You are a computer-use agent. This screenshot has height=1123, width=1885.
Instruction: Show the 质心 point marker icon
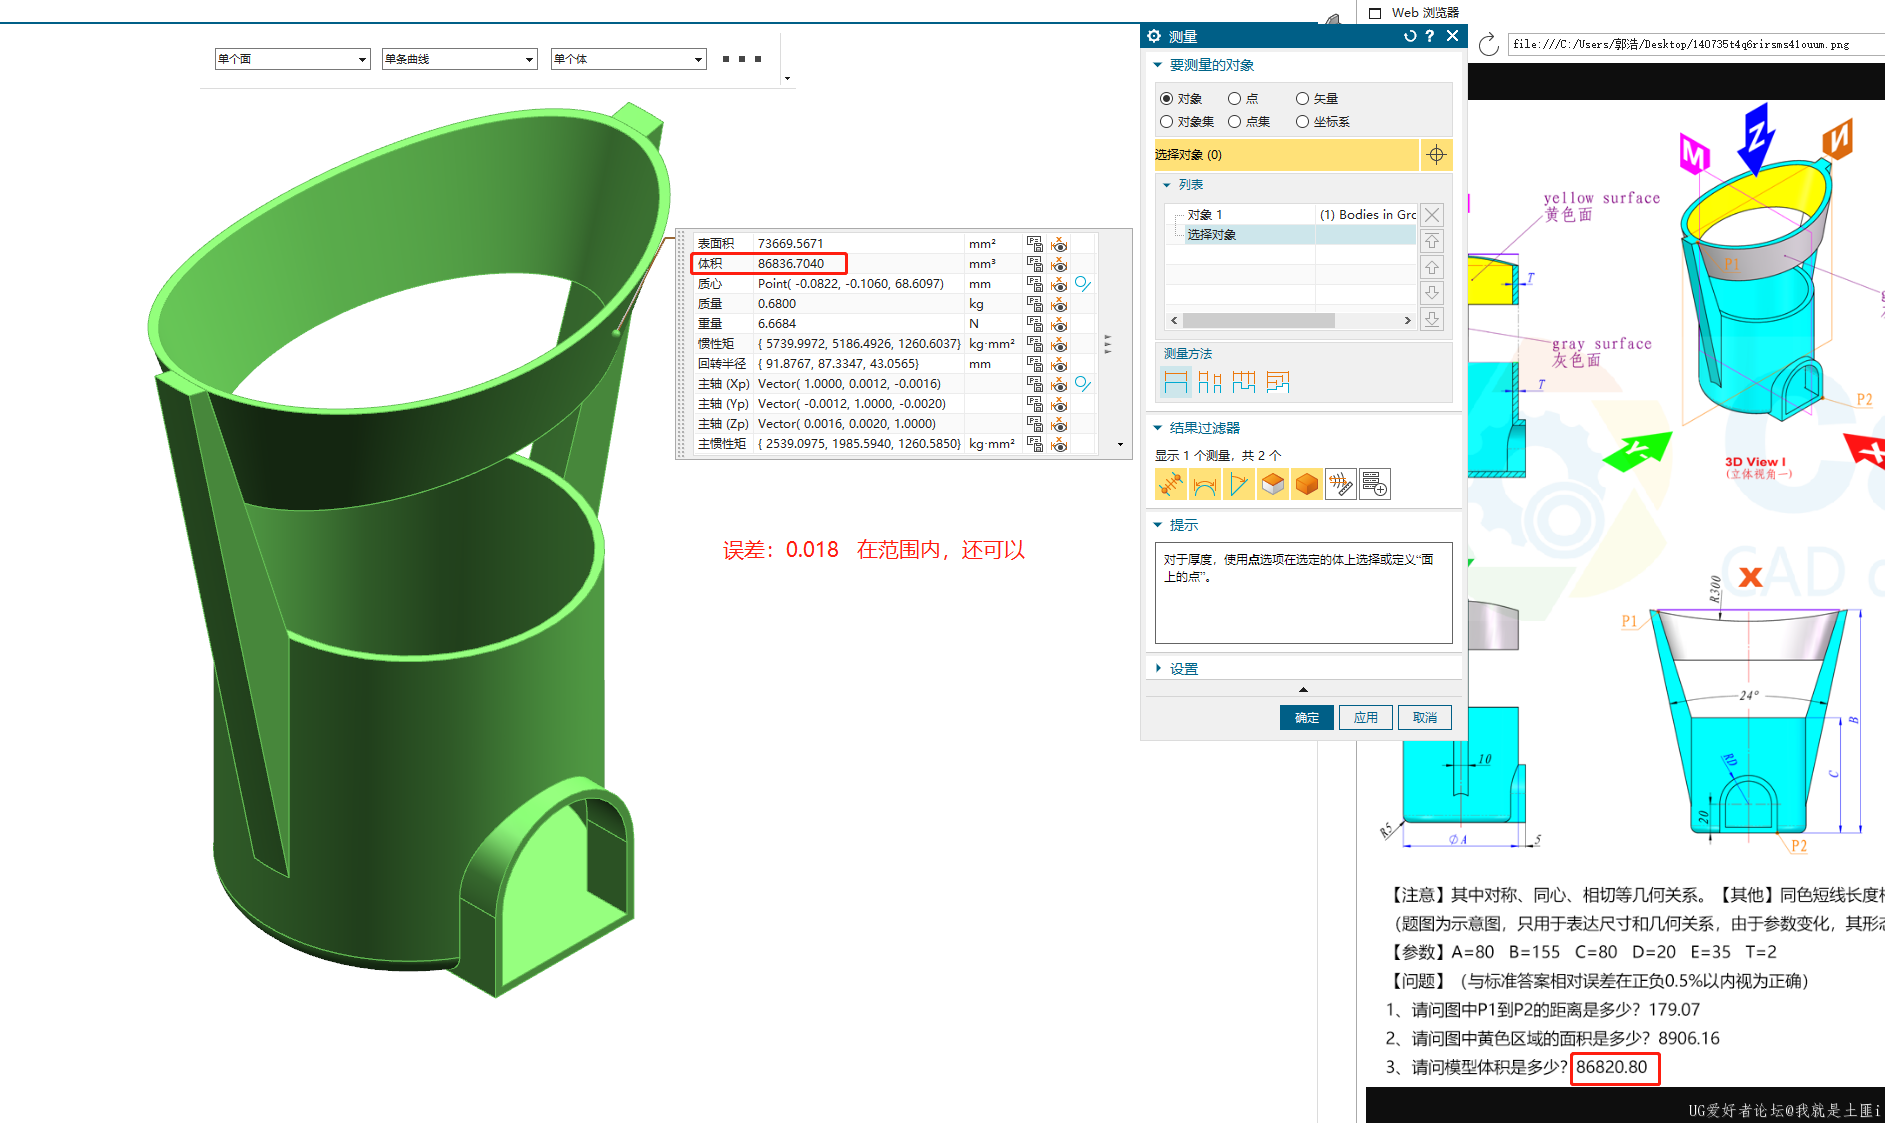(x=1083, y=284)
